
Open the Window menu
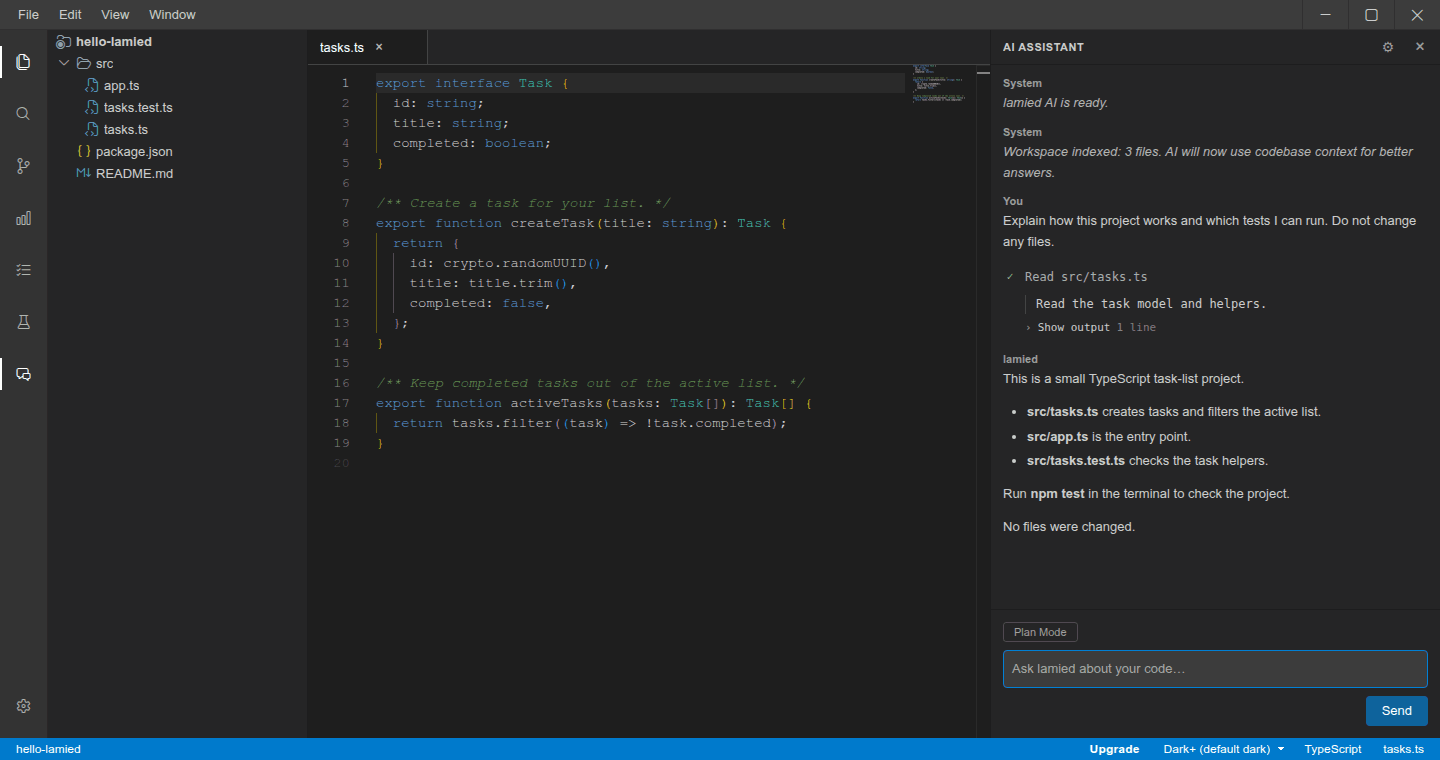coord(172,15)
